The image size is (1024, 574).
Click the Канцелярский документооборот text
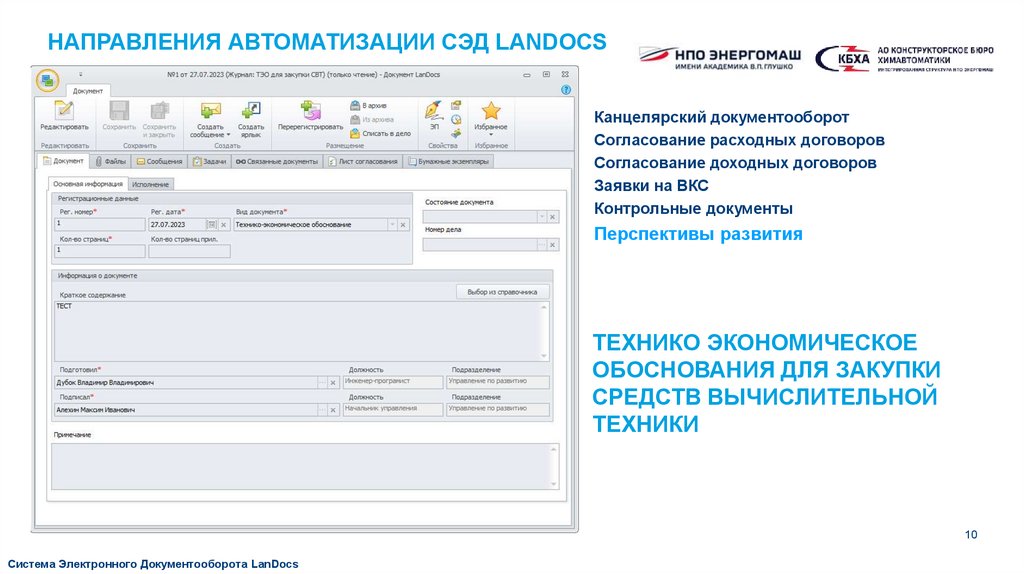click(721, 118)
